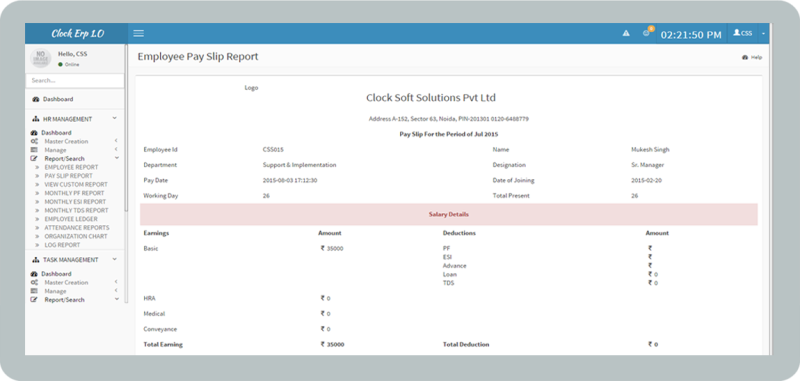The height and width of the screenshot is (381, 800).
Task: Open the warning triangle alerts icon
Action: (x=626, y=34)
